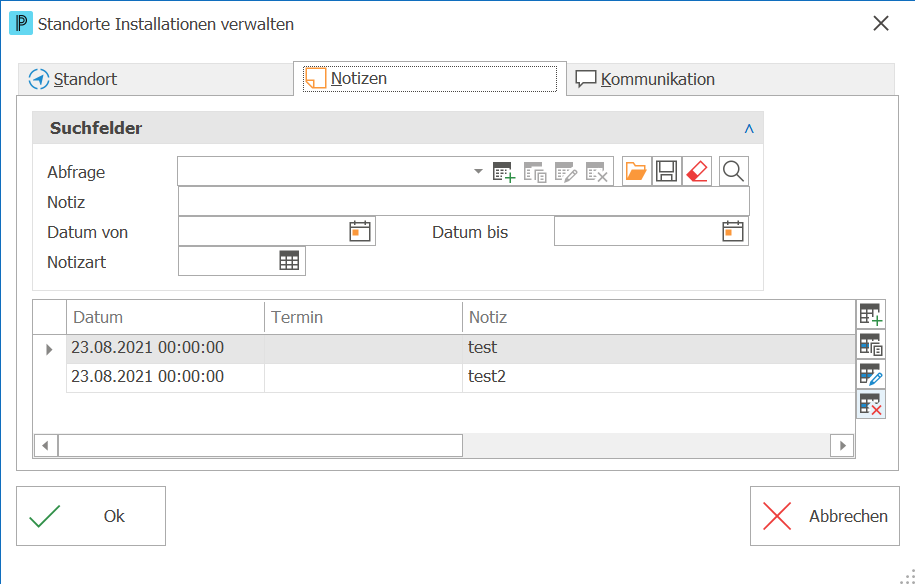Close the Standorte Installationen verwalten dialog
The width and height of the screenshot is (915, 584).
point(881,23)
